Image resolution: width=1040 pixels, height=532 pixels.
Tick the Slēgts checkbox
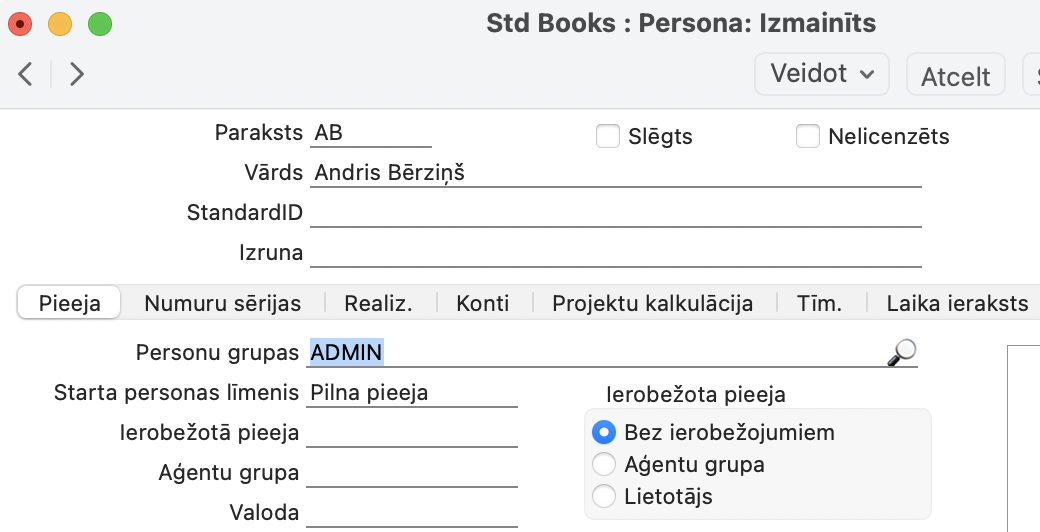608,136
